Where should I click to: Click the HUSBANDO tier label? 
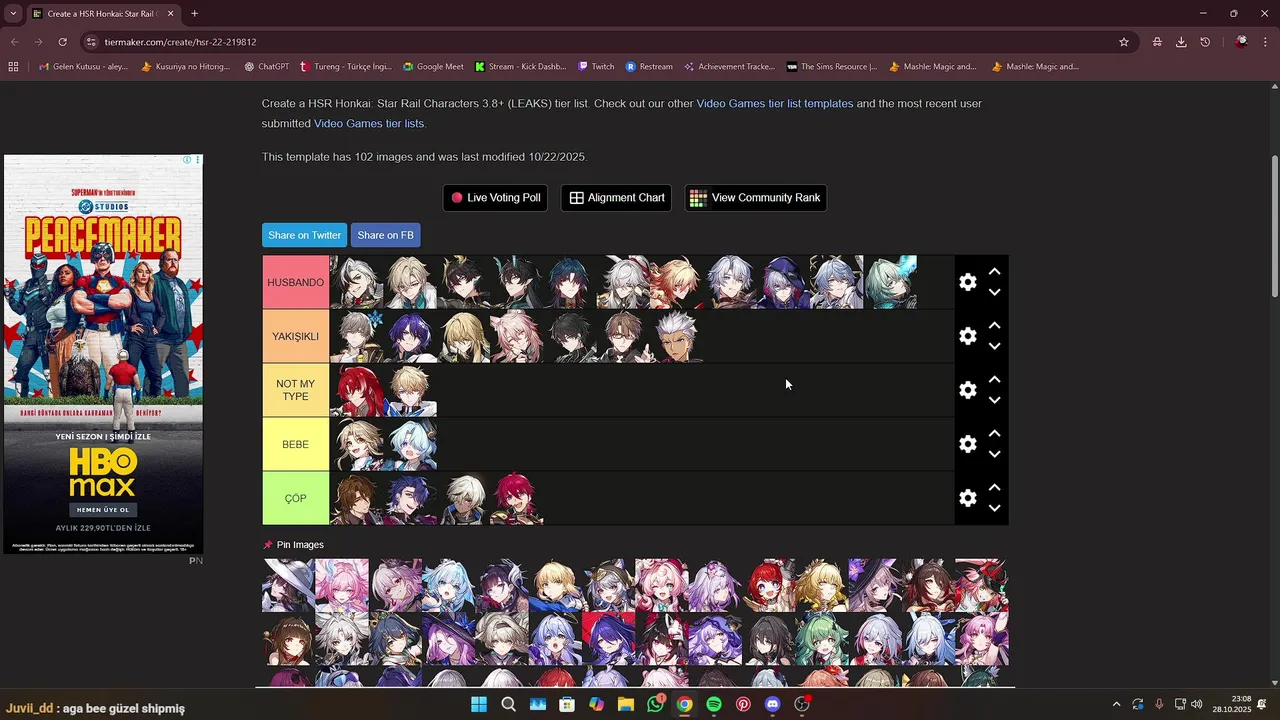click(295, 282)
